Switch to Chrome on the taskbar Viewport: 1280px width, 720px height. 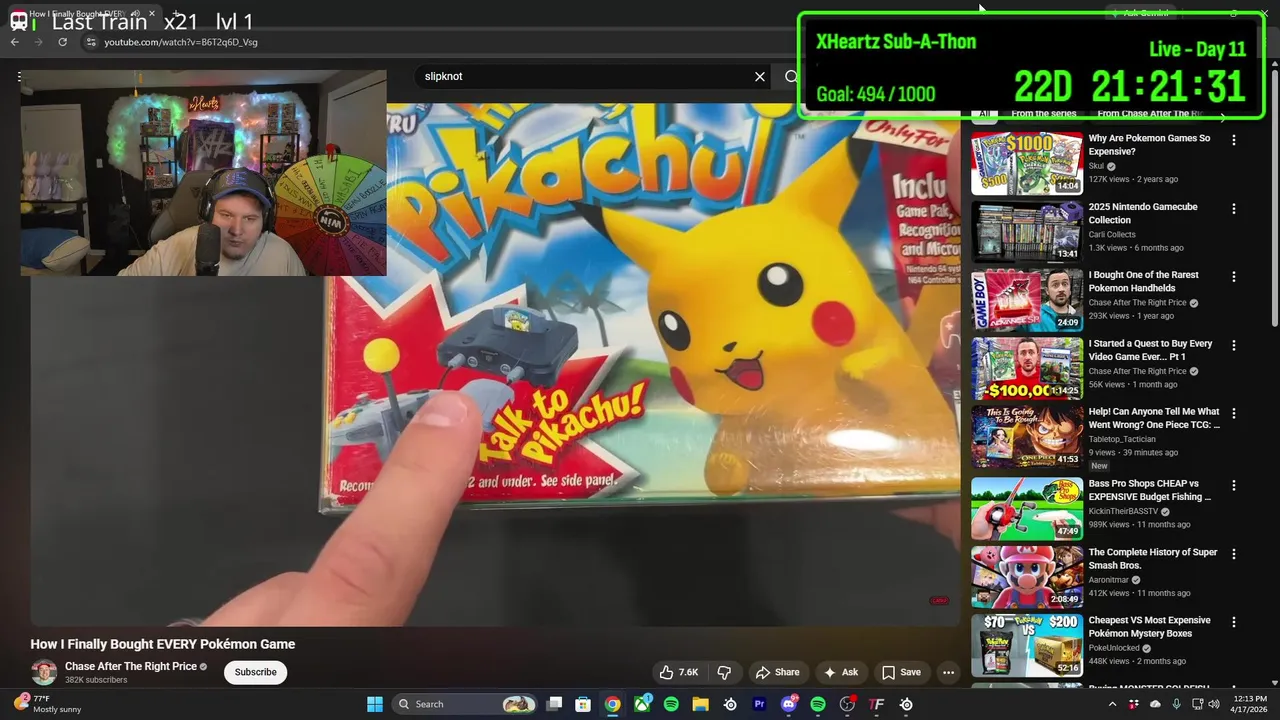point(612,704)
